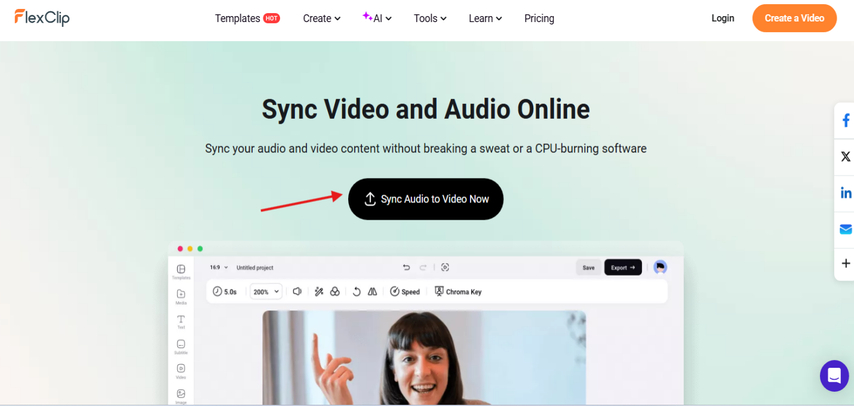
Task: Click the Create a Video button
Action: (794, 18)
